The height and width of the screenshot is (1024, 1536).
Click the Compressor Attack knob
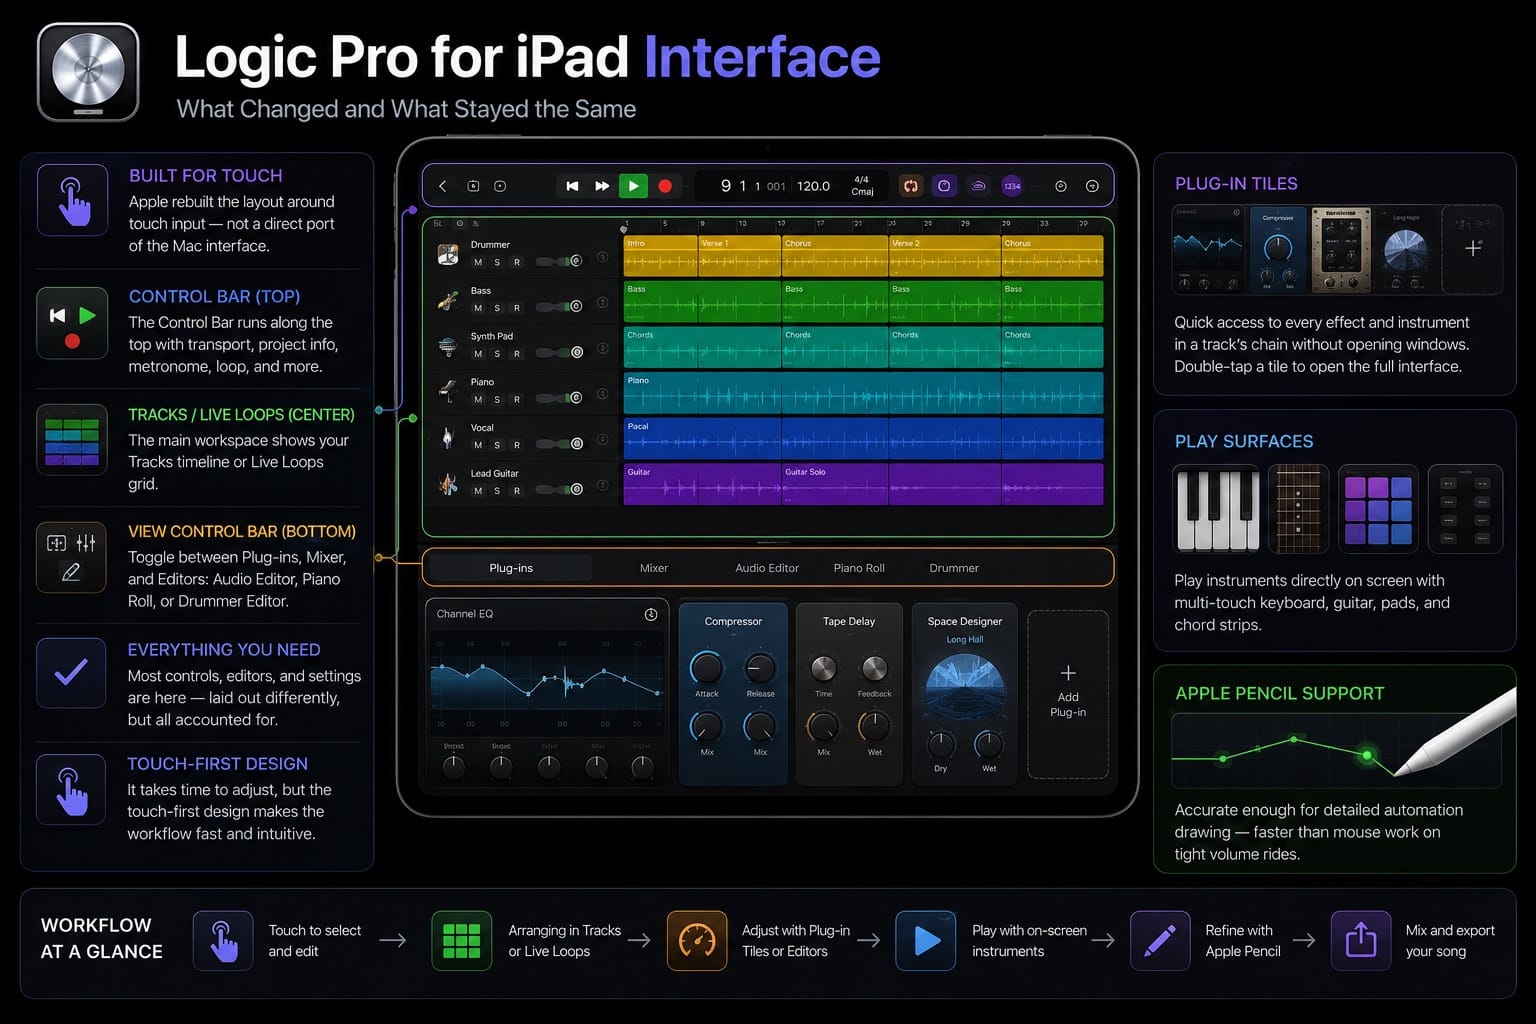point(707,668)
